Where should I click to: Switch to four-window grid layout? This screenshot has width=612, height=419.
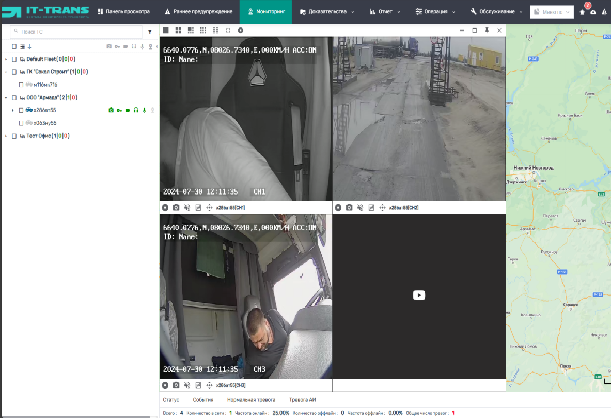pyautogui.click(x=178, y=30)
